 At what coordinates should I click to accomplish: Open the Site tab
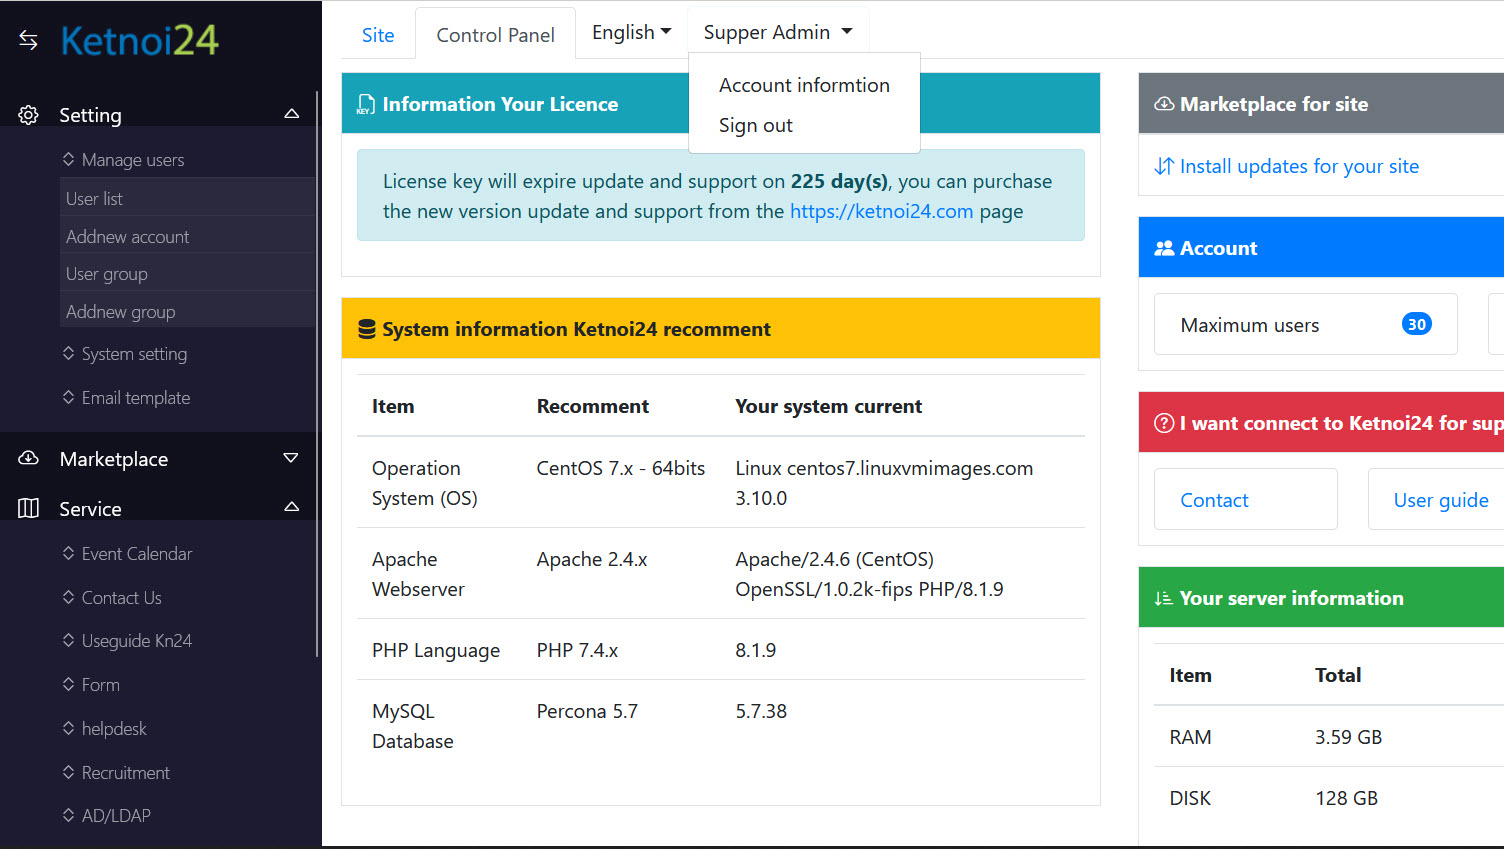click(x=378, y=35)
